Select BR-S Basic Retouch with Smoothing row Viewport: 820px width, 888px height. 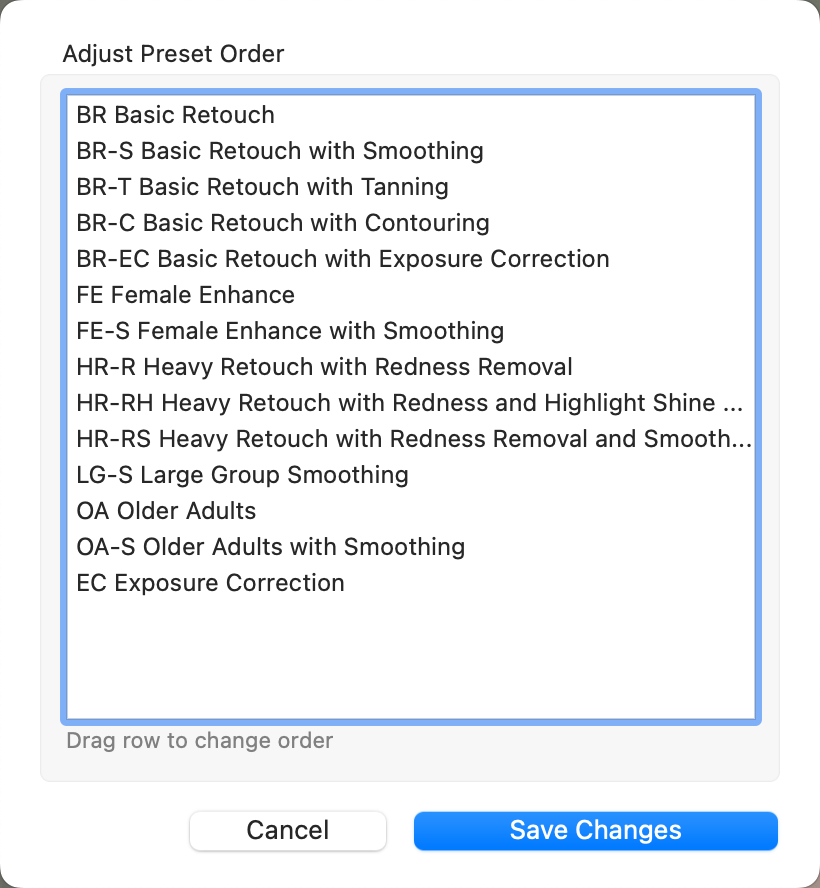[x=279, y=151]
